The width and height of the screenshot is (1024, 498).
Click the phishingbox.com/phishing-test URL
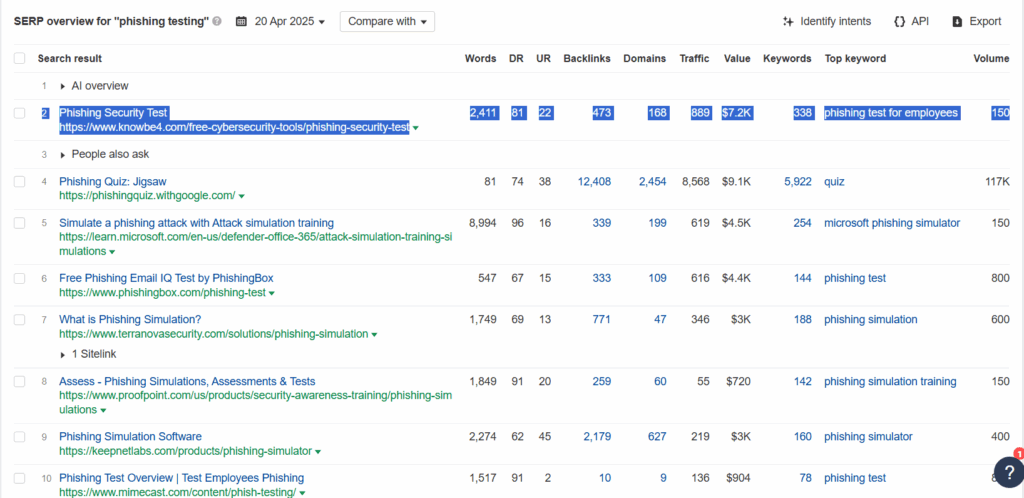point(163,293)
